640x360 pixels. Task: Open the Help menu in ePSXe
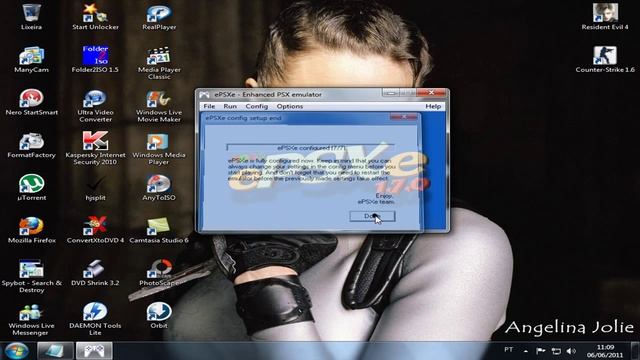(x=433, y=106)
